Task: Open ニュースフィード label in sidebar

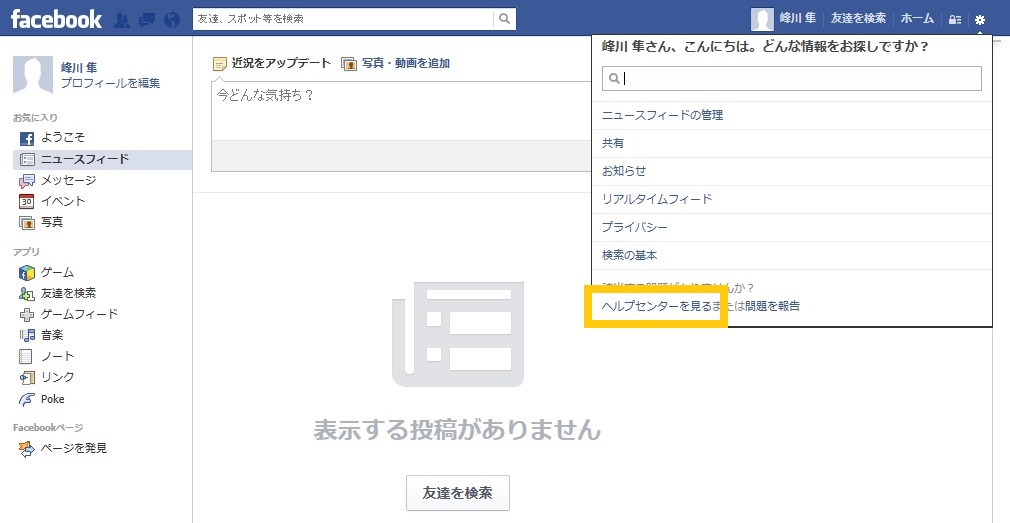Action: pos(85,159)
